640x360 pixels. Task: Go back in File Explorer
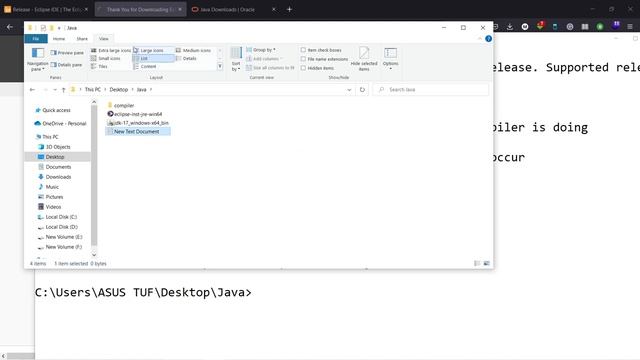coord(32,89)
